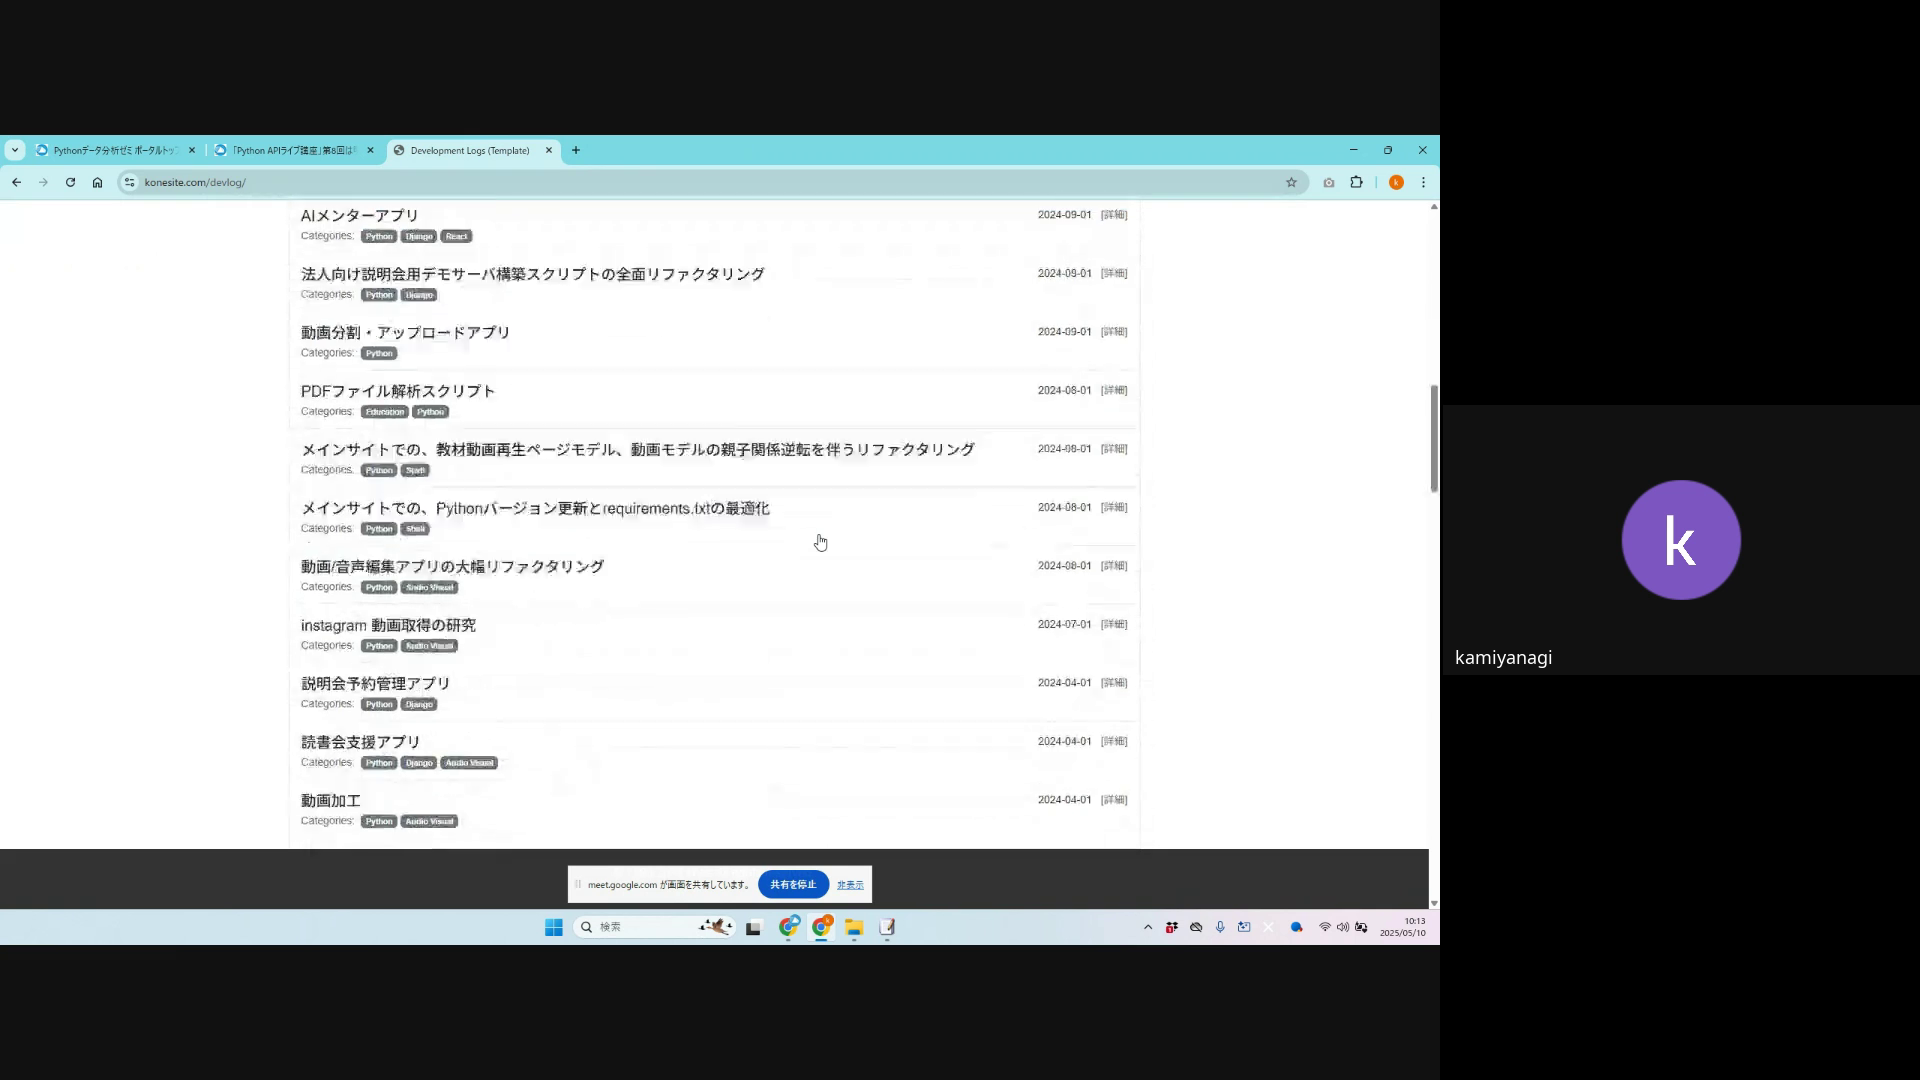
Task: Click the orange profile avatar icon
Action: coord(1396,182)
